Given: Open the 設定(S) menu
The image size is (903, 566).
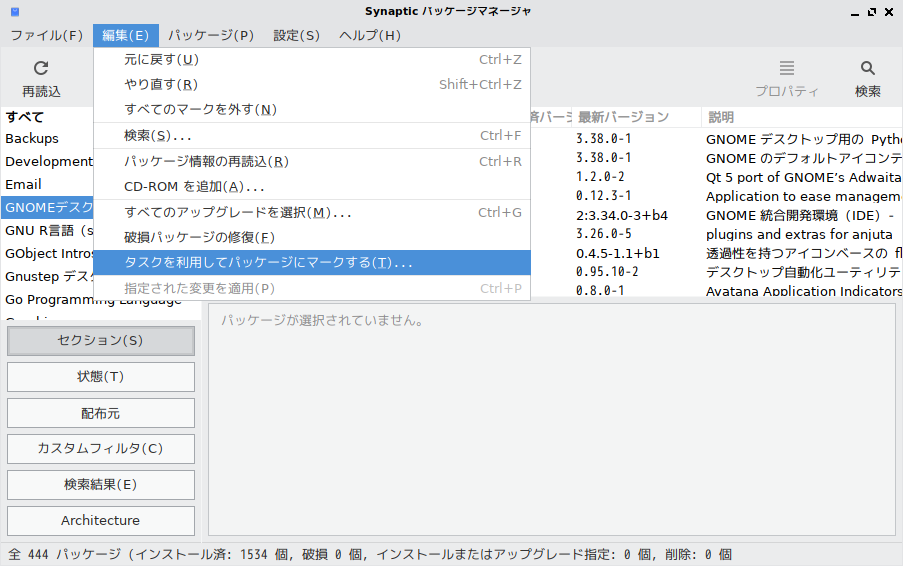Looking at the screenshot, I should coord(296,36).
